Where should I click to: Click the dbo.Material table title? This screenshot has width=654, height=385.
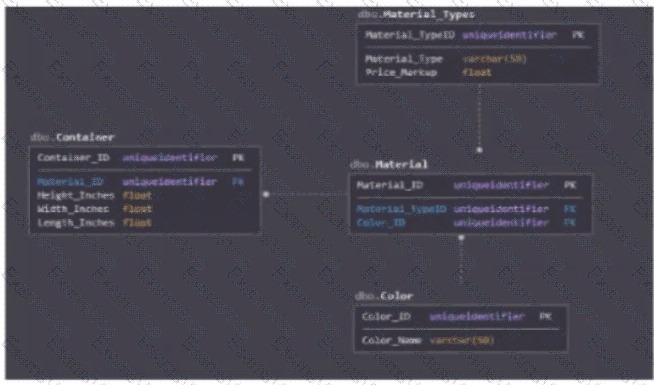pos(389,164)
